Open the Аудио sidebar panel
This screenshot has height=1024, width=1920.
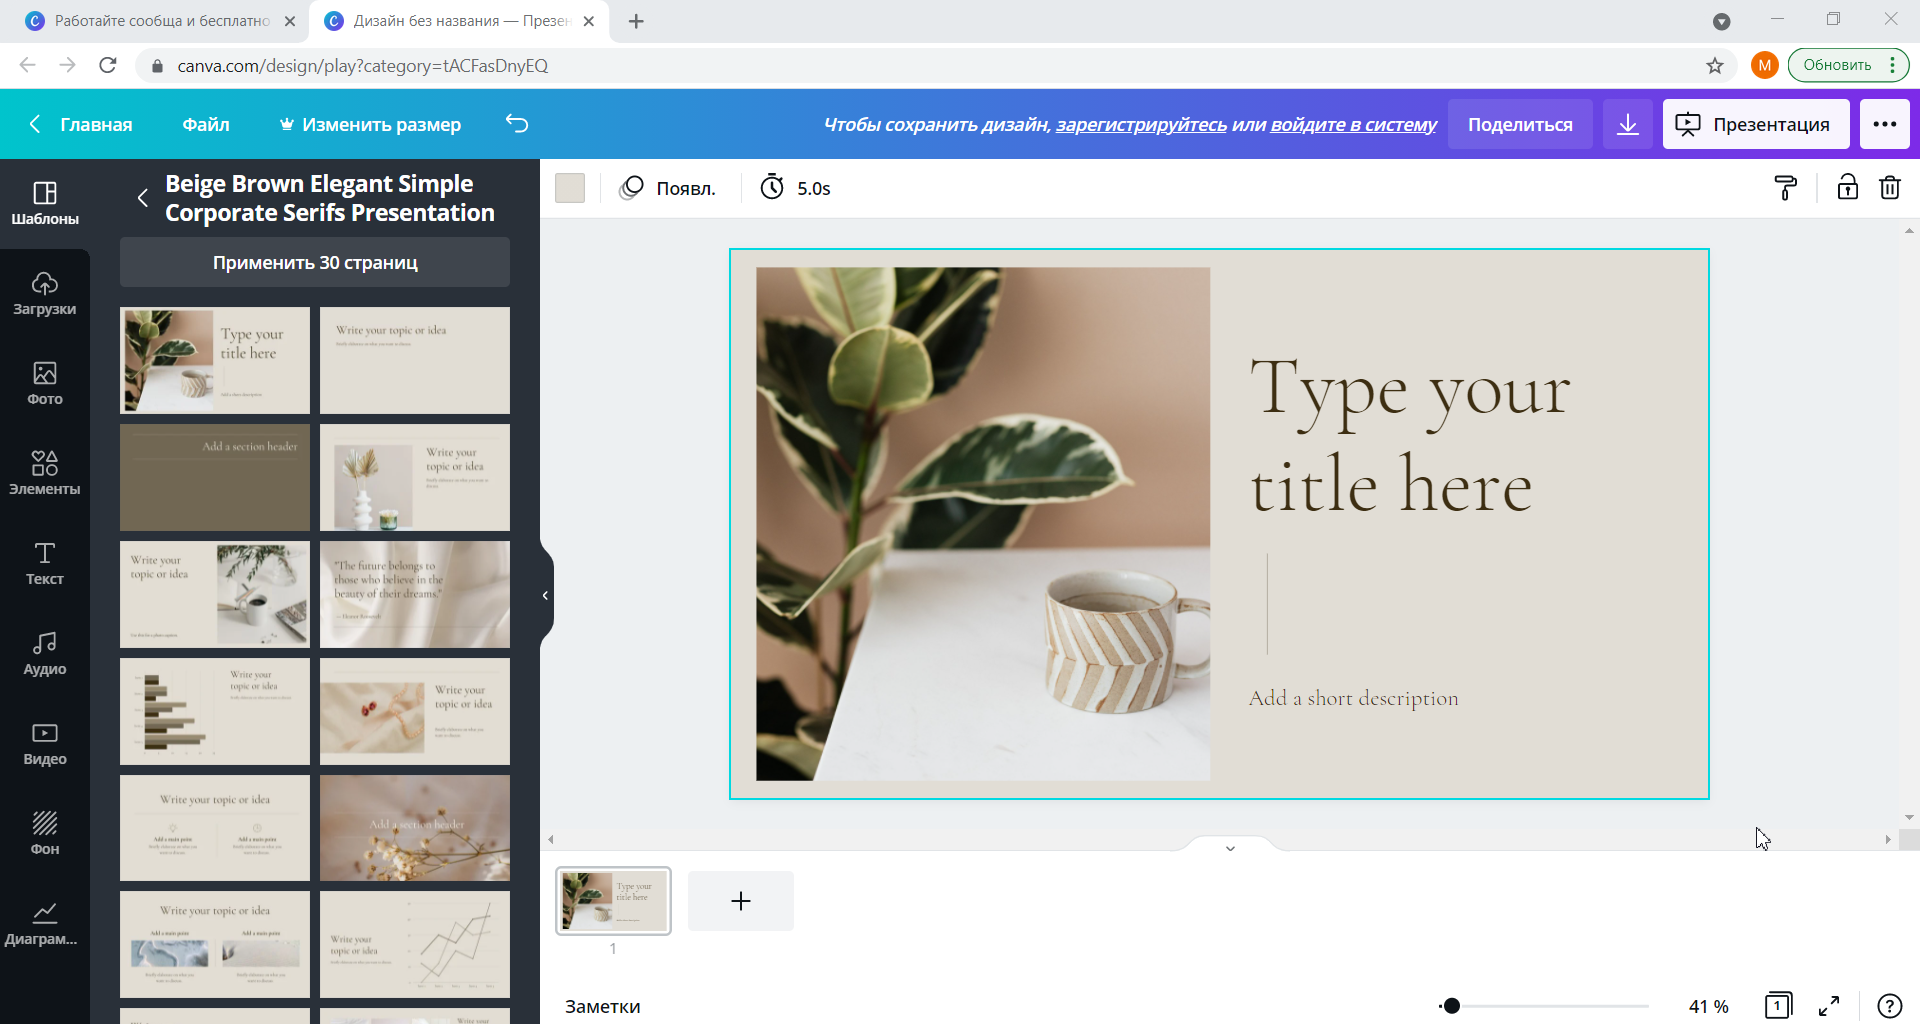pyautogui.click(x=45, y=653)
